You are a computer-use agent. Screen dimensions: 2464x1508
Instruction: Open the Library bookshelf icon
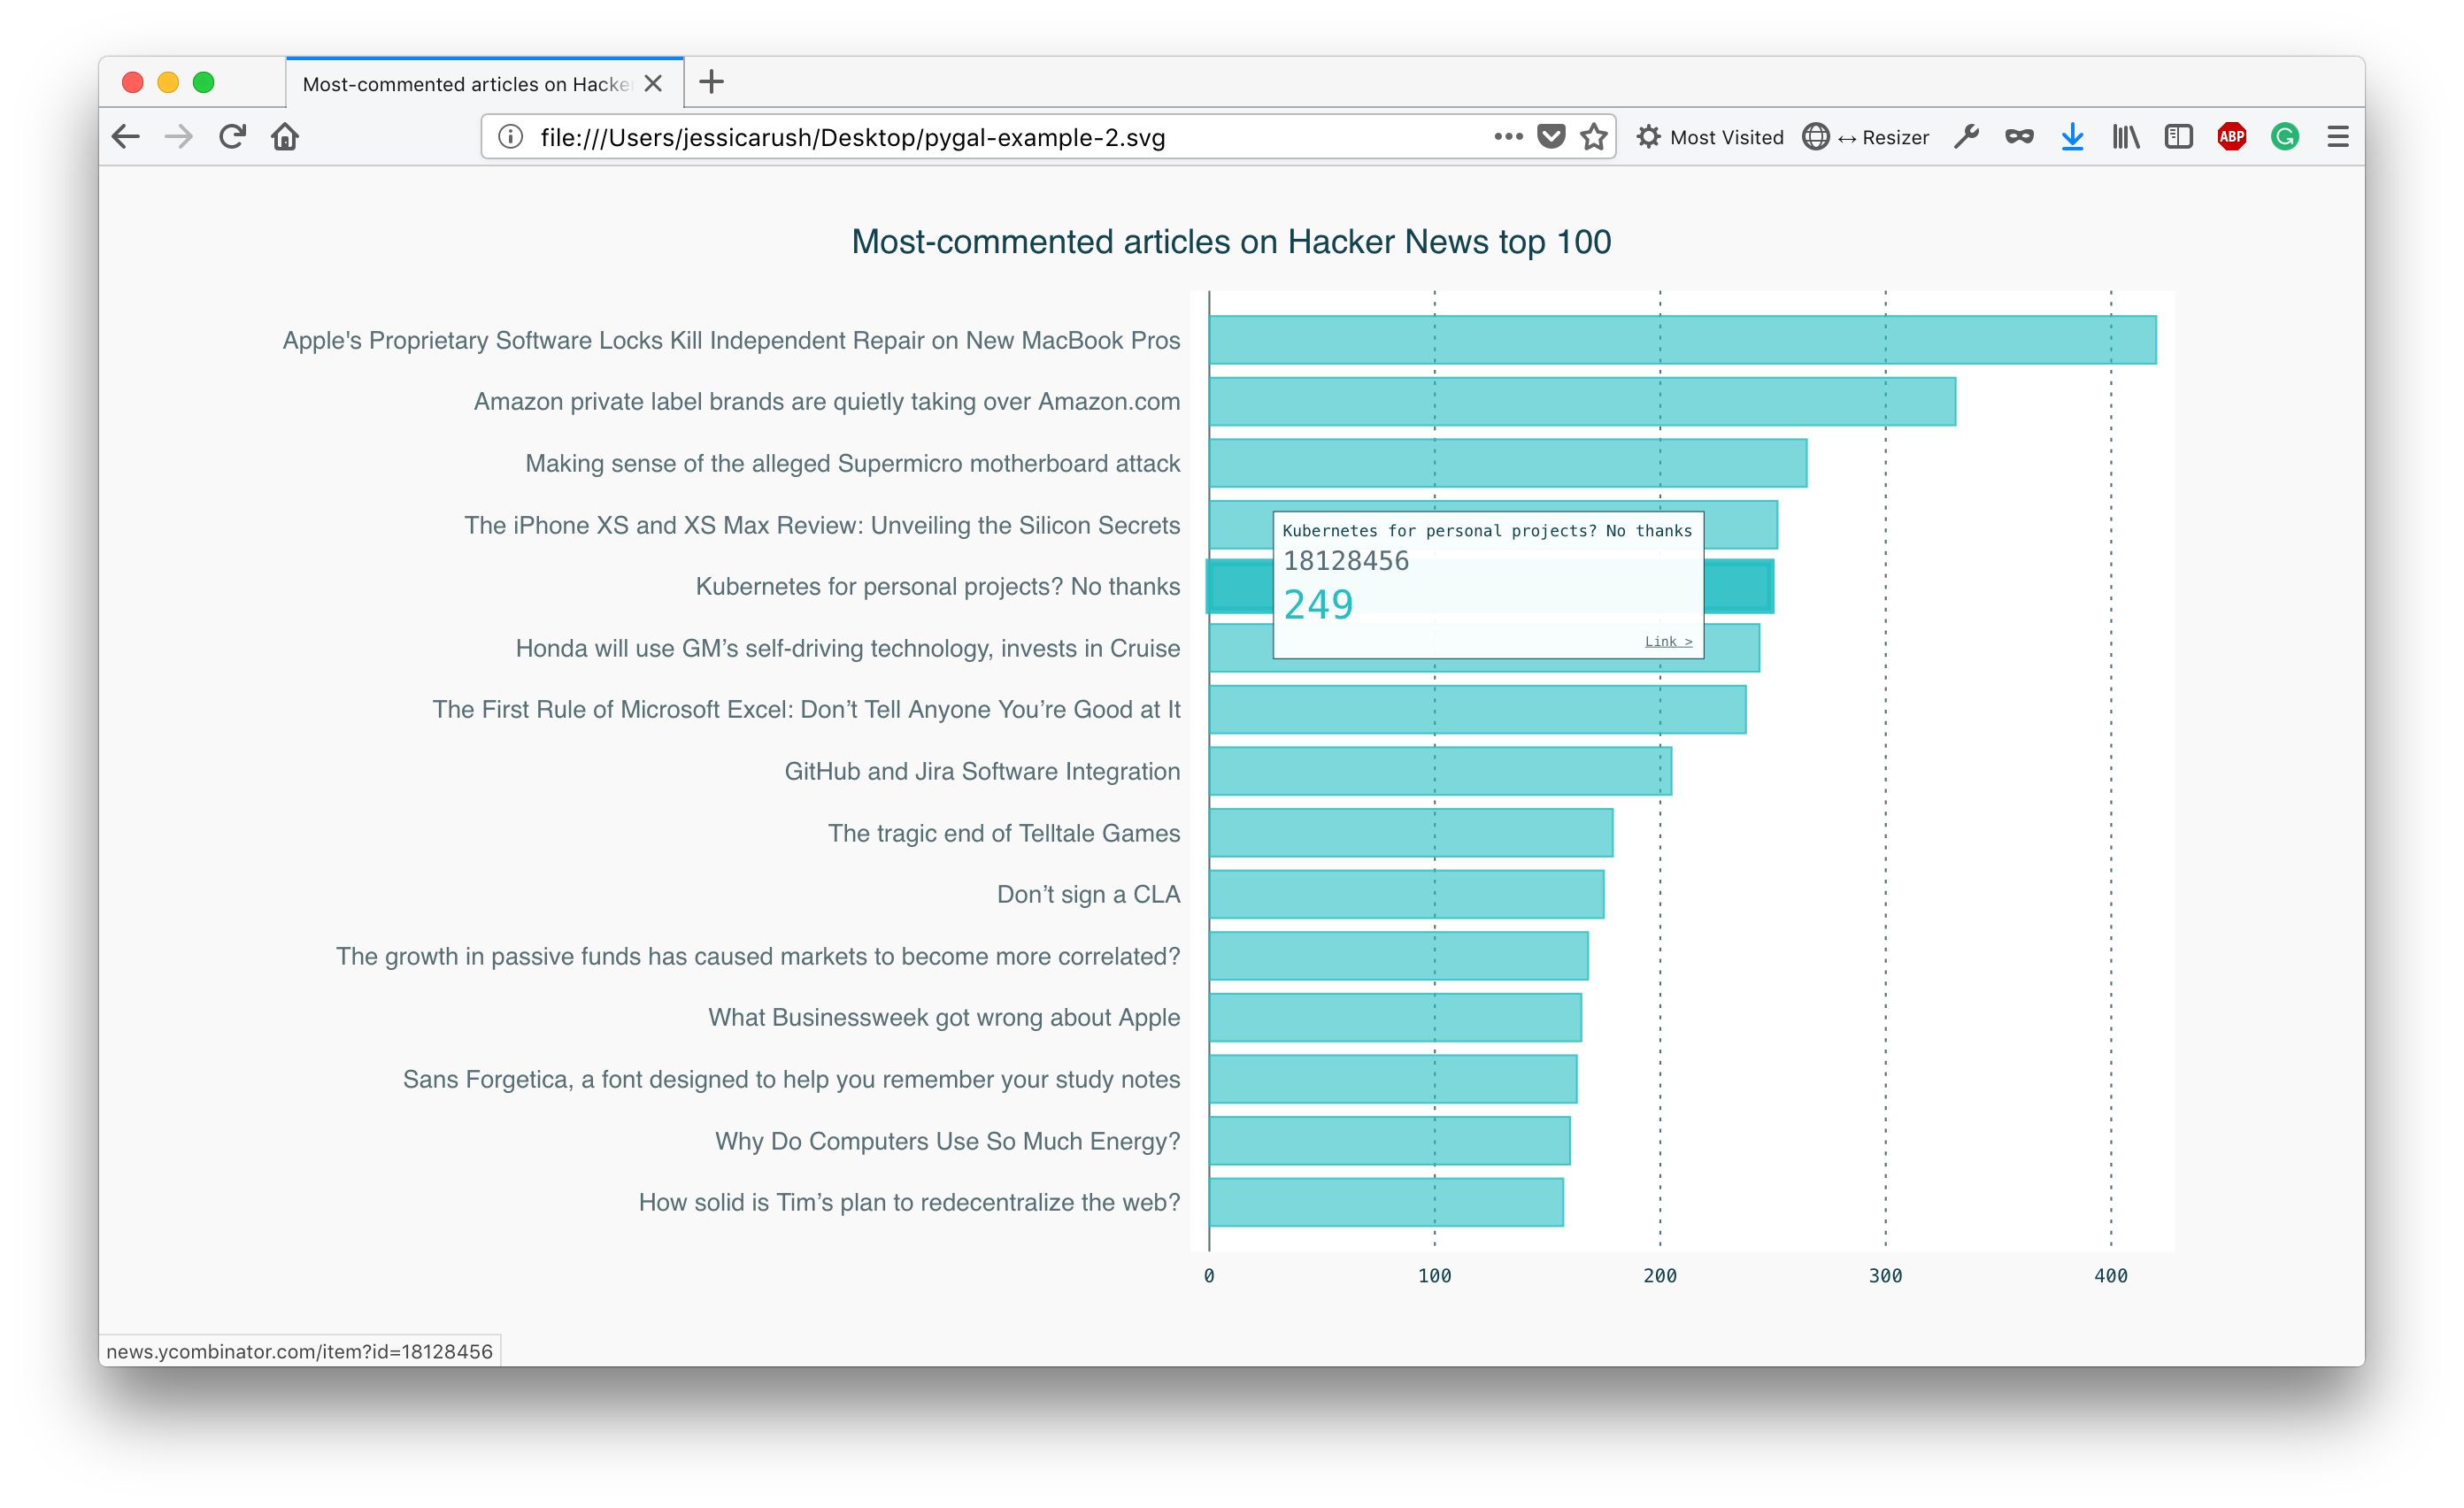click(x=2125, y=137)
